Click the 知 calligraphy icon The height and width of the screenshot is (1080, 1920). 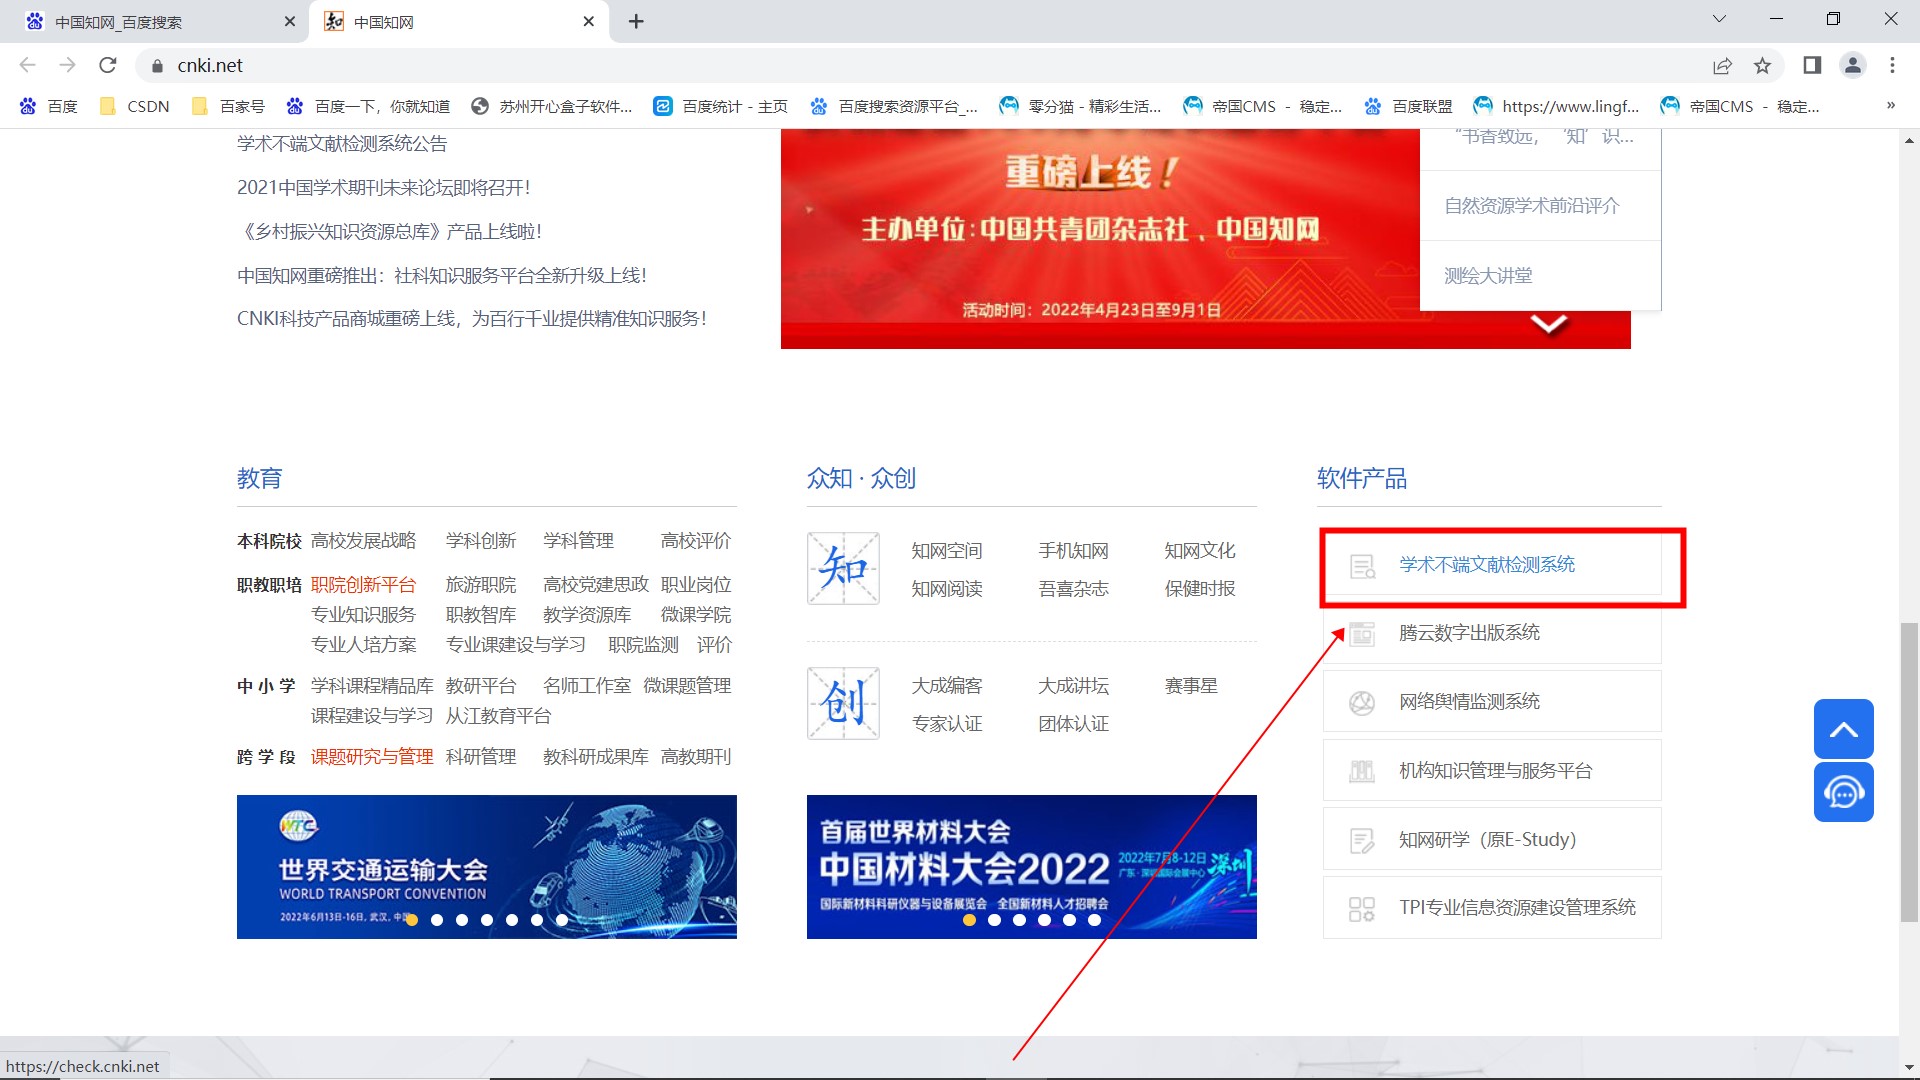tap(843, 569)
